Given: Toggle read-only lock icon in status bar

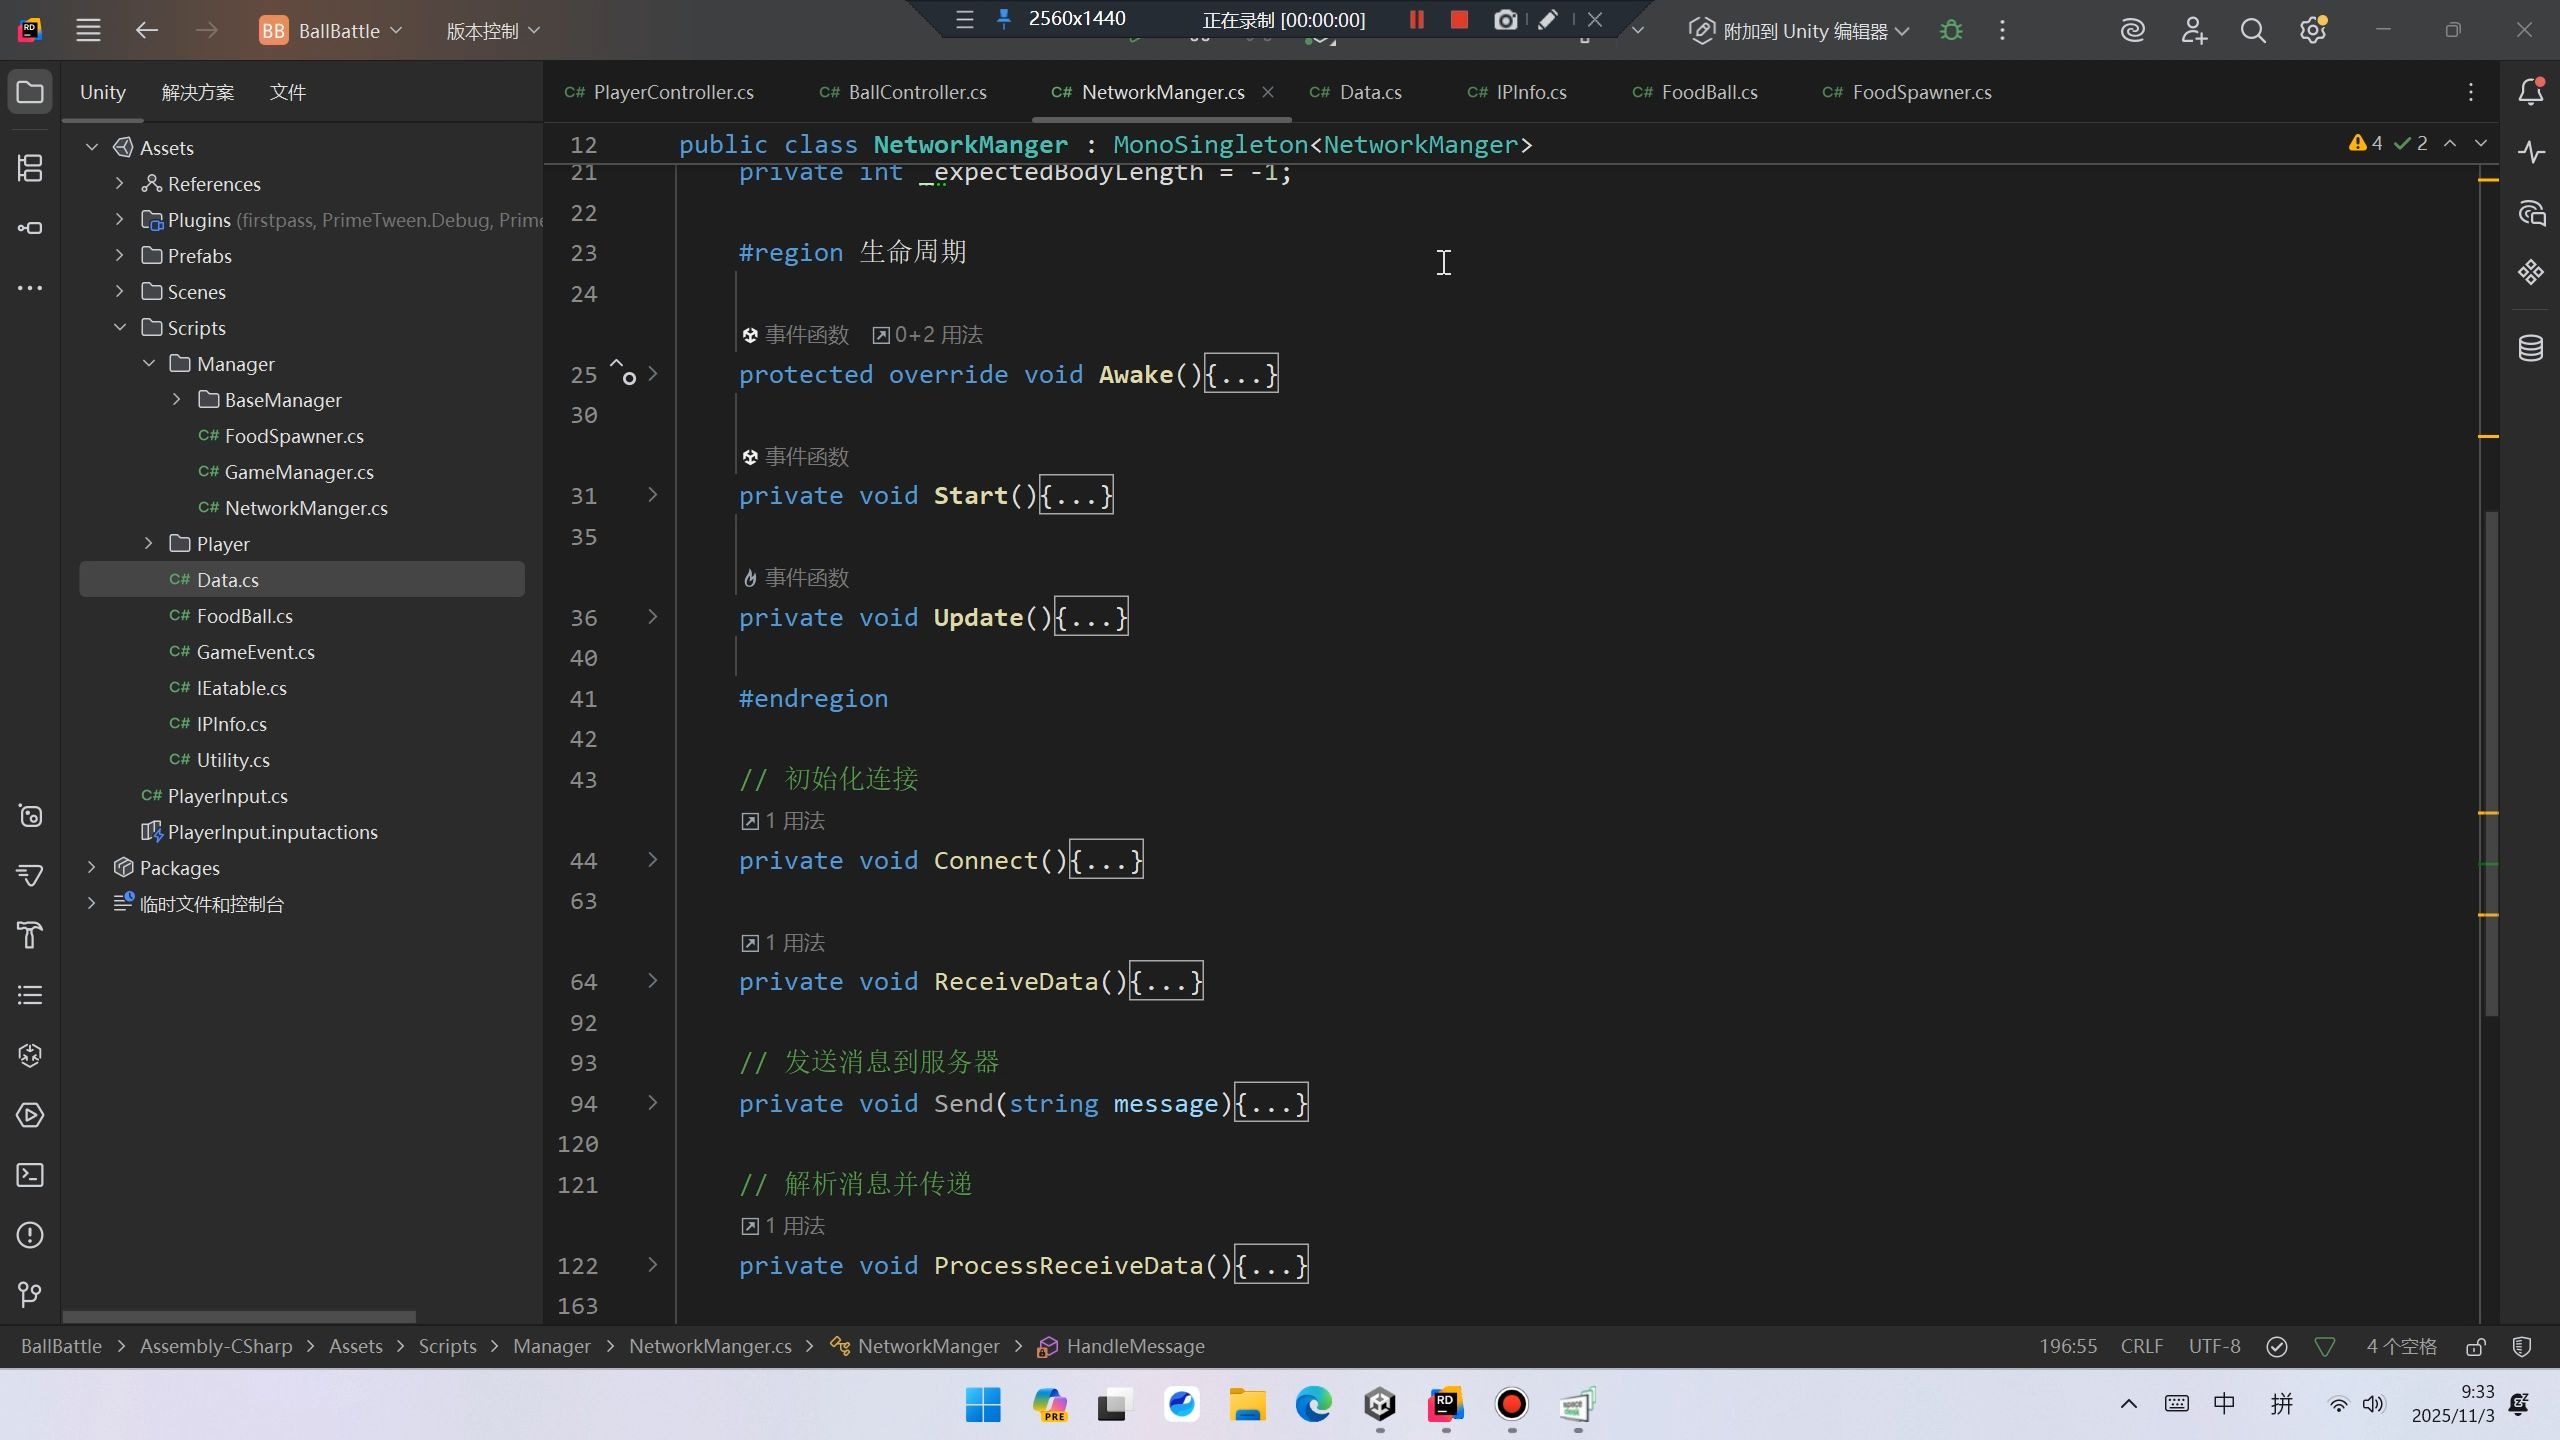Looking at the screenshot, I should tap(2475, 1347).
